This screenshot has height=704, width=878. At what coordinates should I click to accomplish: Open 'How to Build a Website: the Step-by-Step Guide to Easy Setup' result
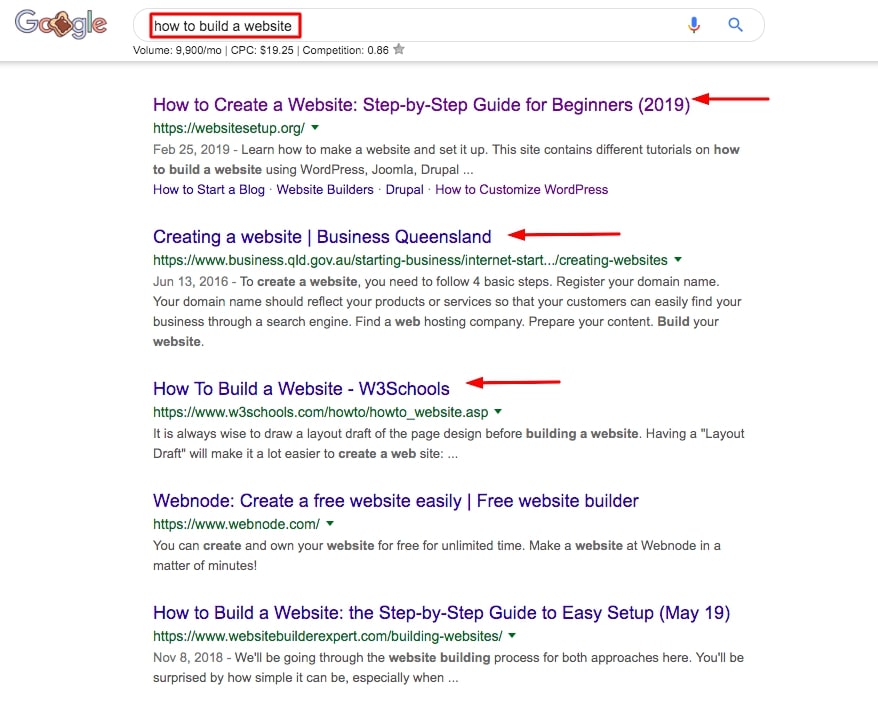coord(441,613)
